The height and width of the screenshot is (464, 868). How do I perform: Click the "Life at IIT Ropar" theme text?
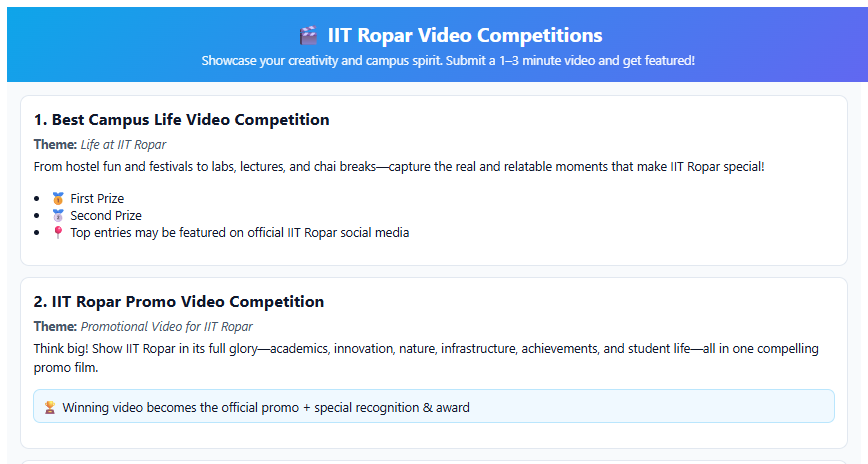click(123, 145)
